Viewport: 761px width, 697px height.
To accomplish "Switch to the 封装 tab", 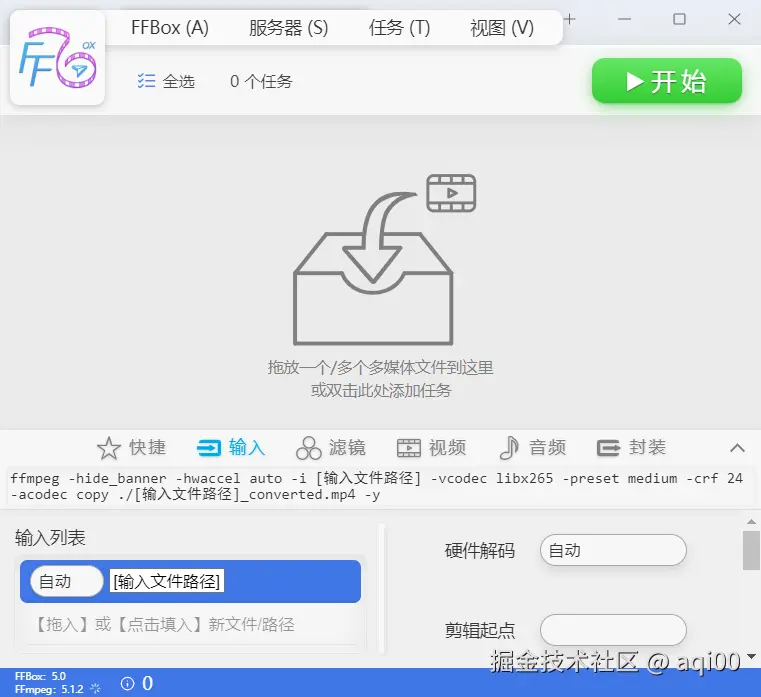I will [631, 448].
